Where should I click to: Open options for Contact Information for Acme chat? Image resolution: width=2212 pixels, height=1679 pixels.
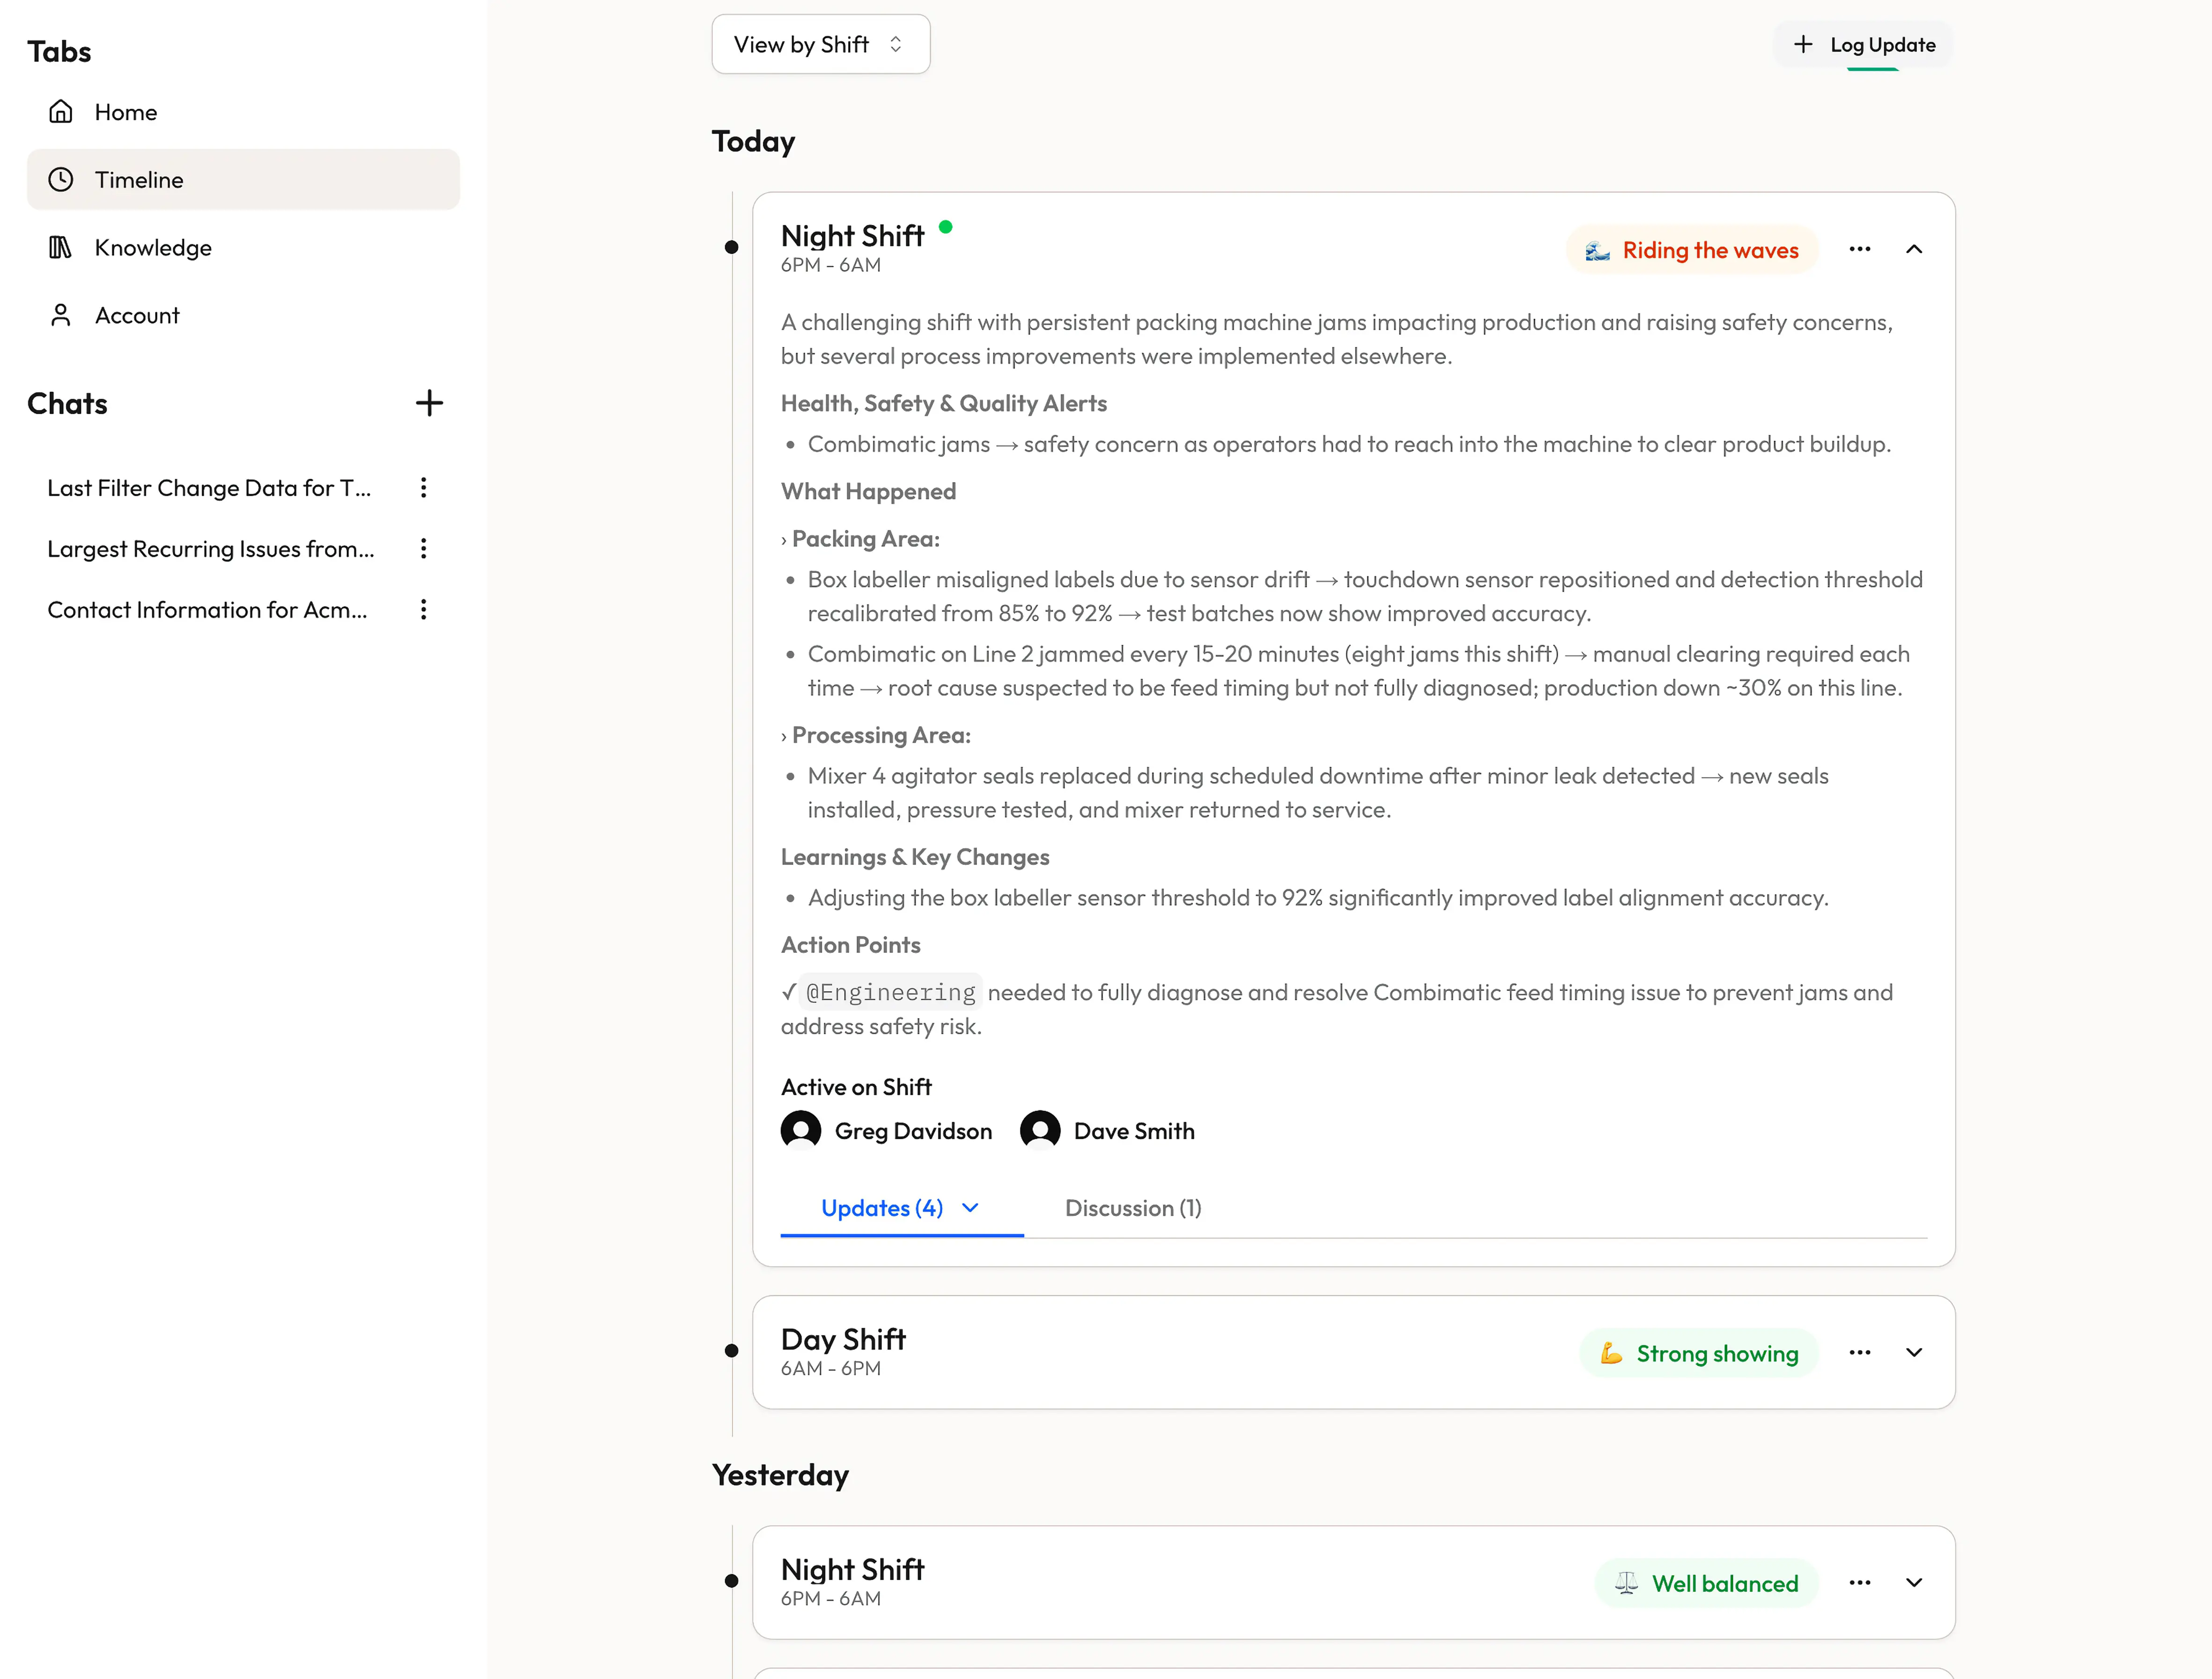[x=423, y=609]
